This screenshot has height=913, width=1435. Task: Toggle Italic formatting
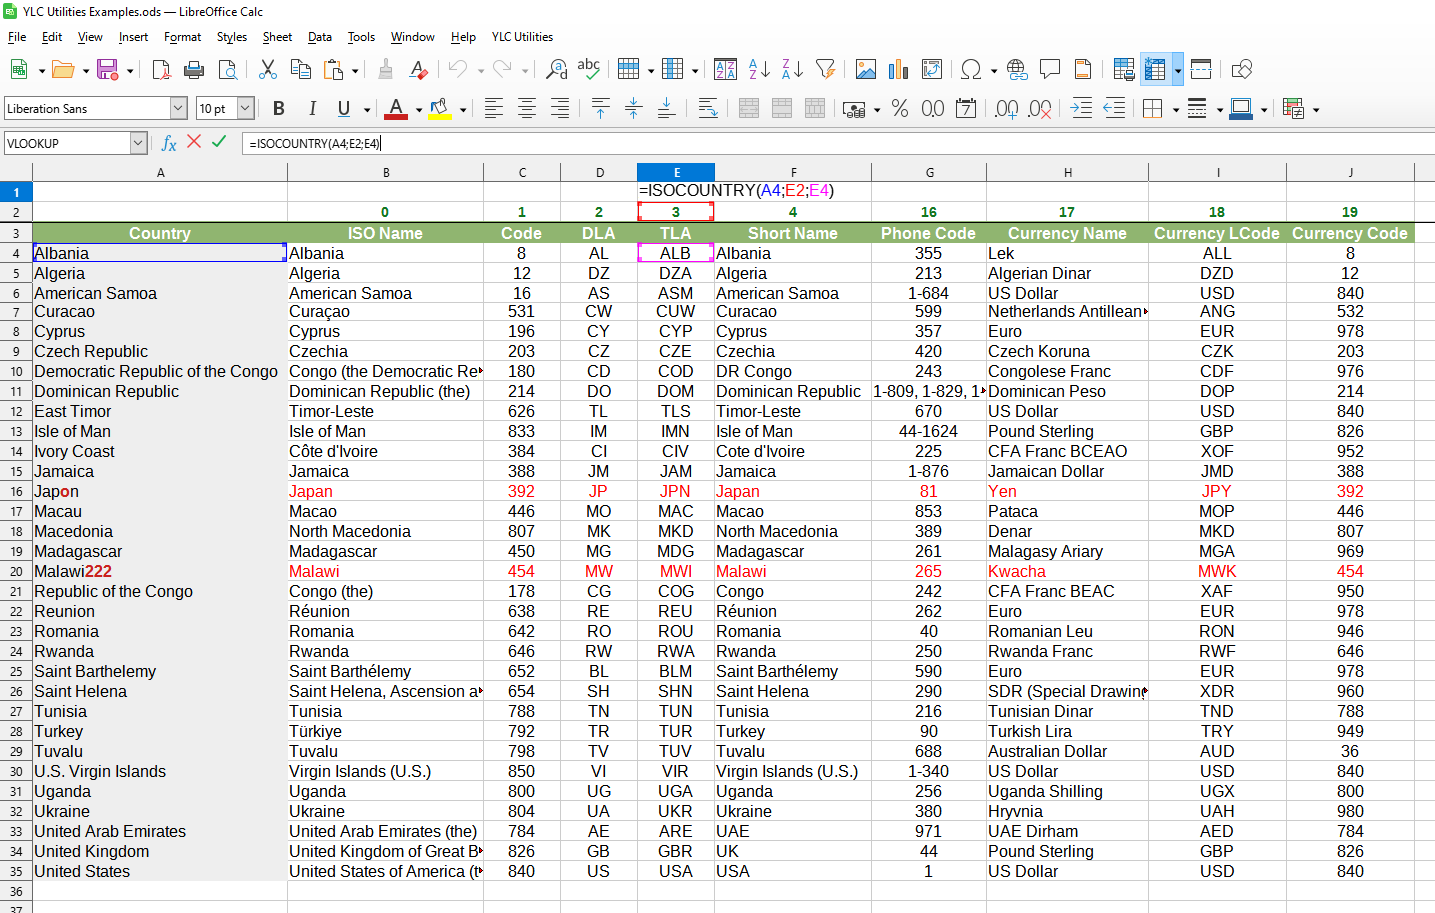tap(312, 109)
